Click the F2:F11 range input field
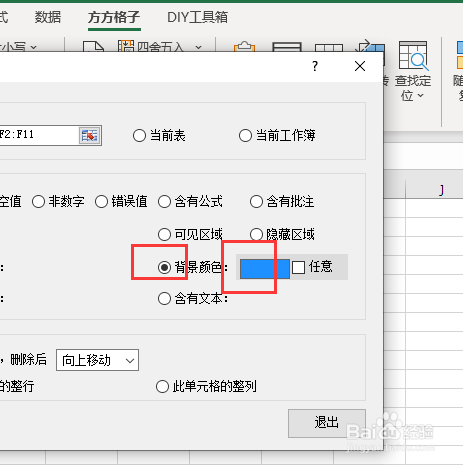This screenshot has height=465, width=463. coord(39,135)
